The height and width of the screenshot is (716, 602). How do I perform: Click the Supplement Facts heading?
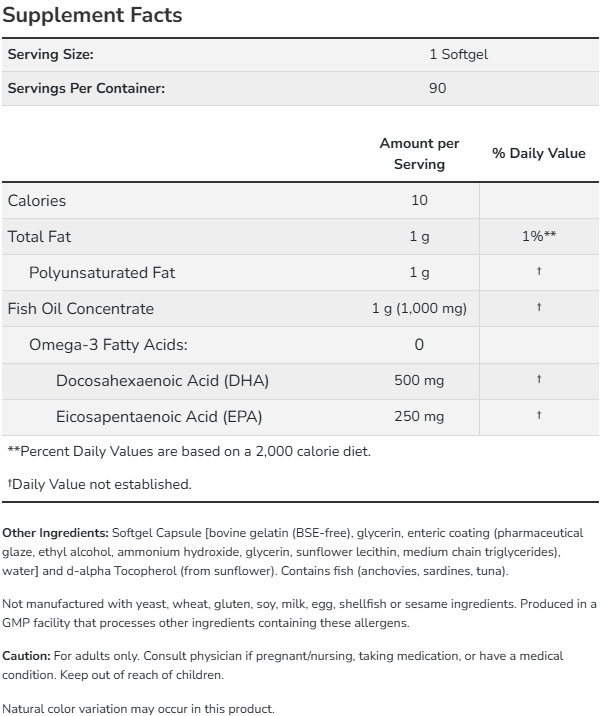[x=92, y=17]
